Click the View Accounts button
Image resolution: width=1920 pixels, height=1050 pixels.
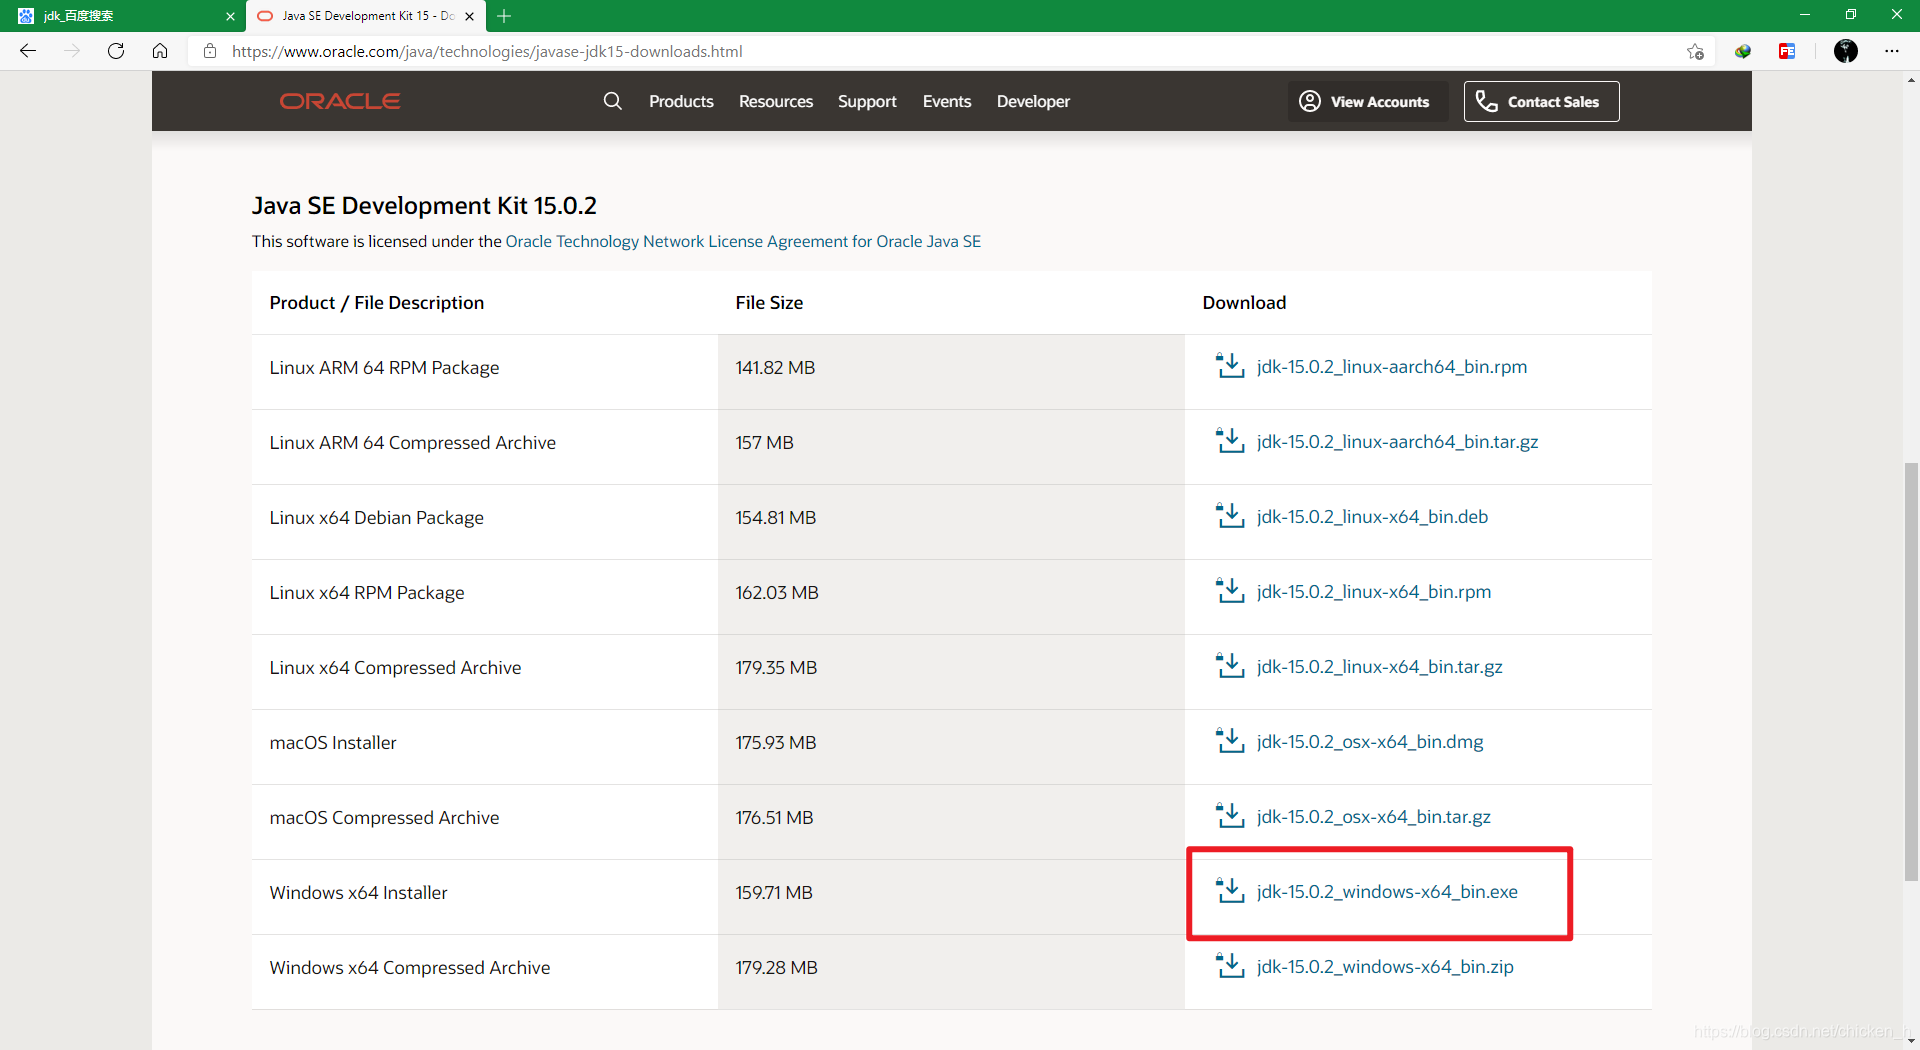tap(1367, 101)
